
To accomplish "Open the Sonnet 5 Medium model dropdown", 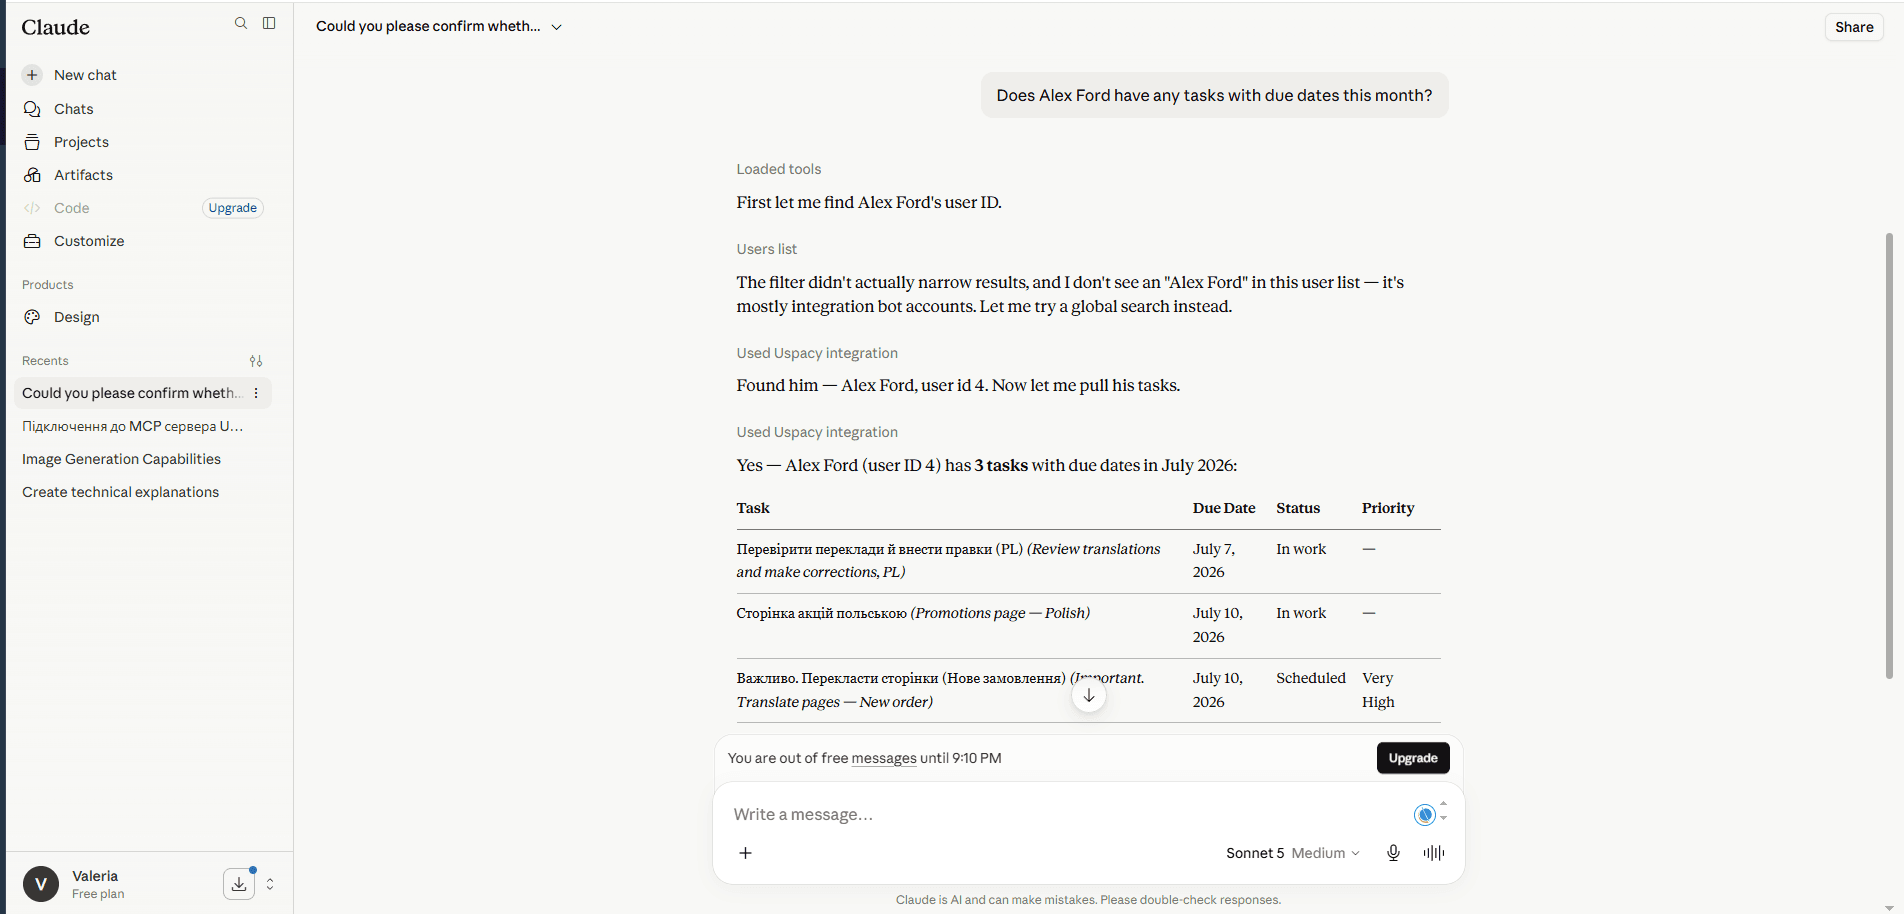I will (x=1293, y=853).
